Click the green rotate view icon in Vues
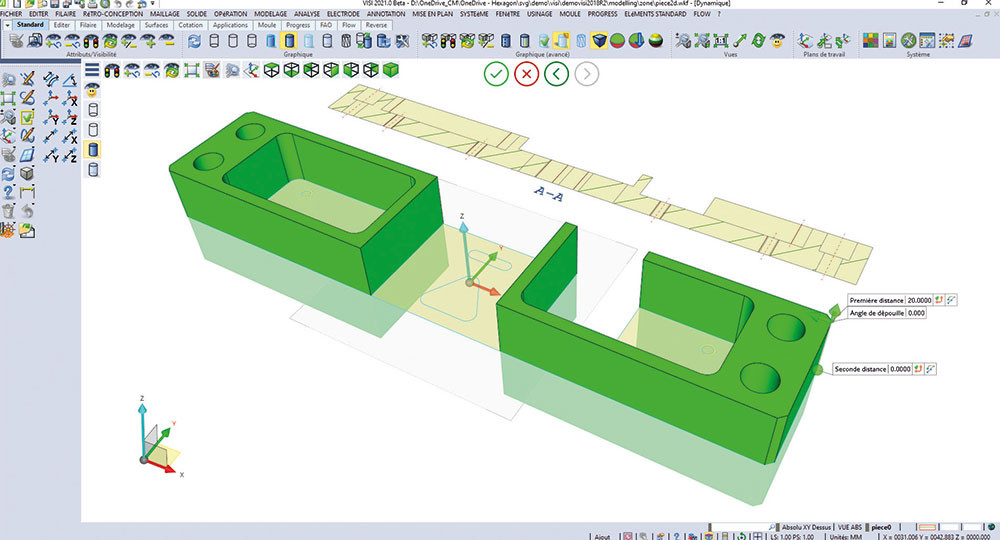1000x540 pixels. [x=758, y=41]
